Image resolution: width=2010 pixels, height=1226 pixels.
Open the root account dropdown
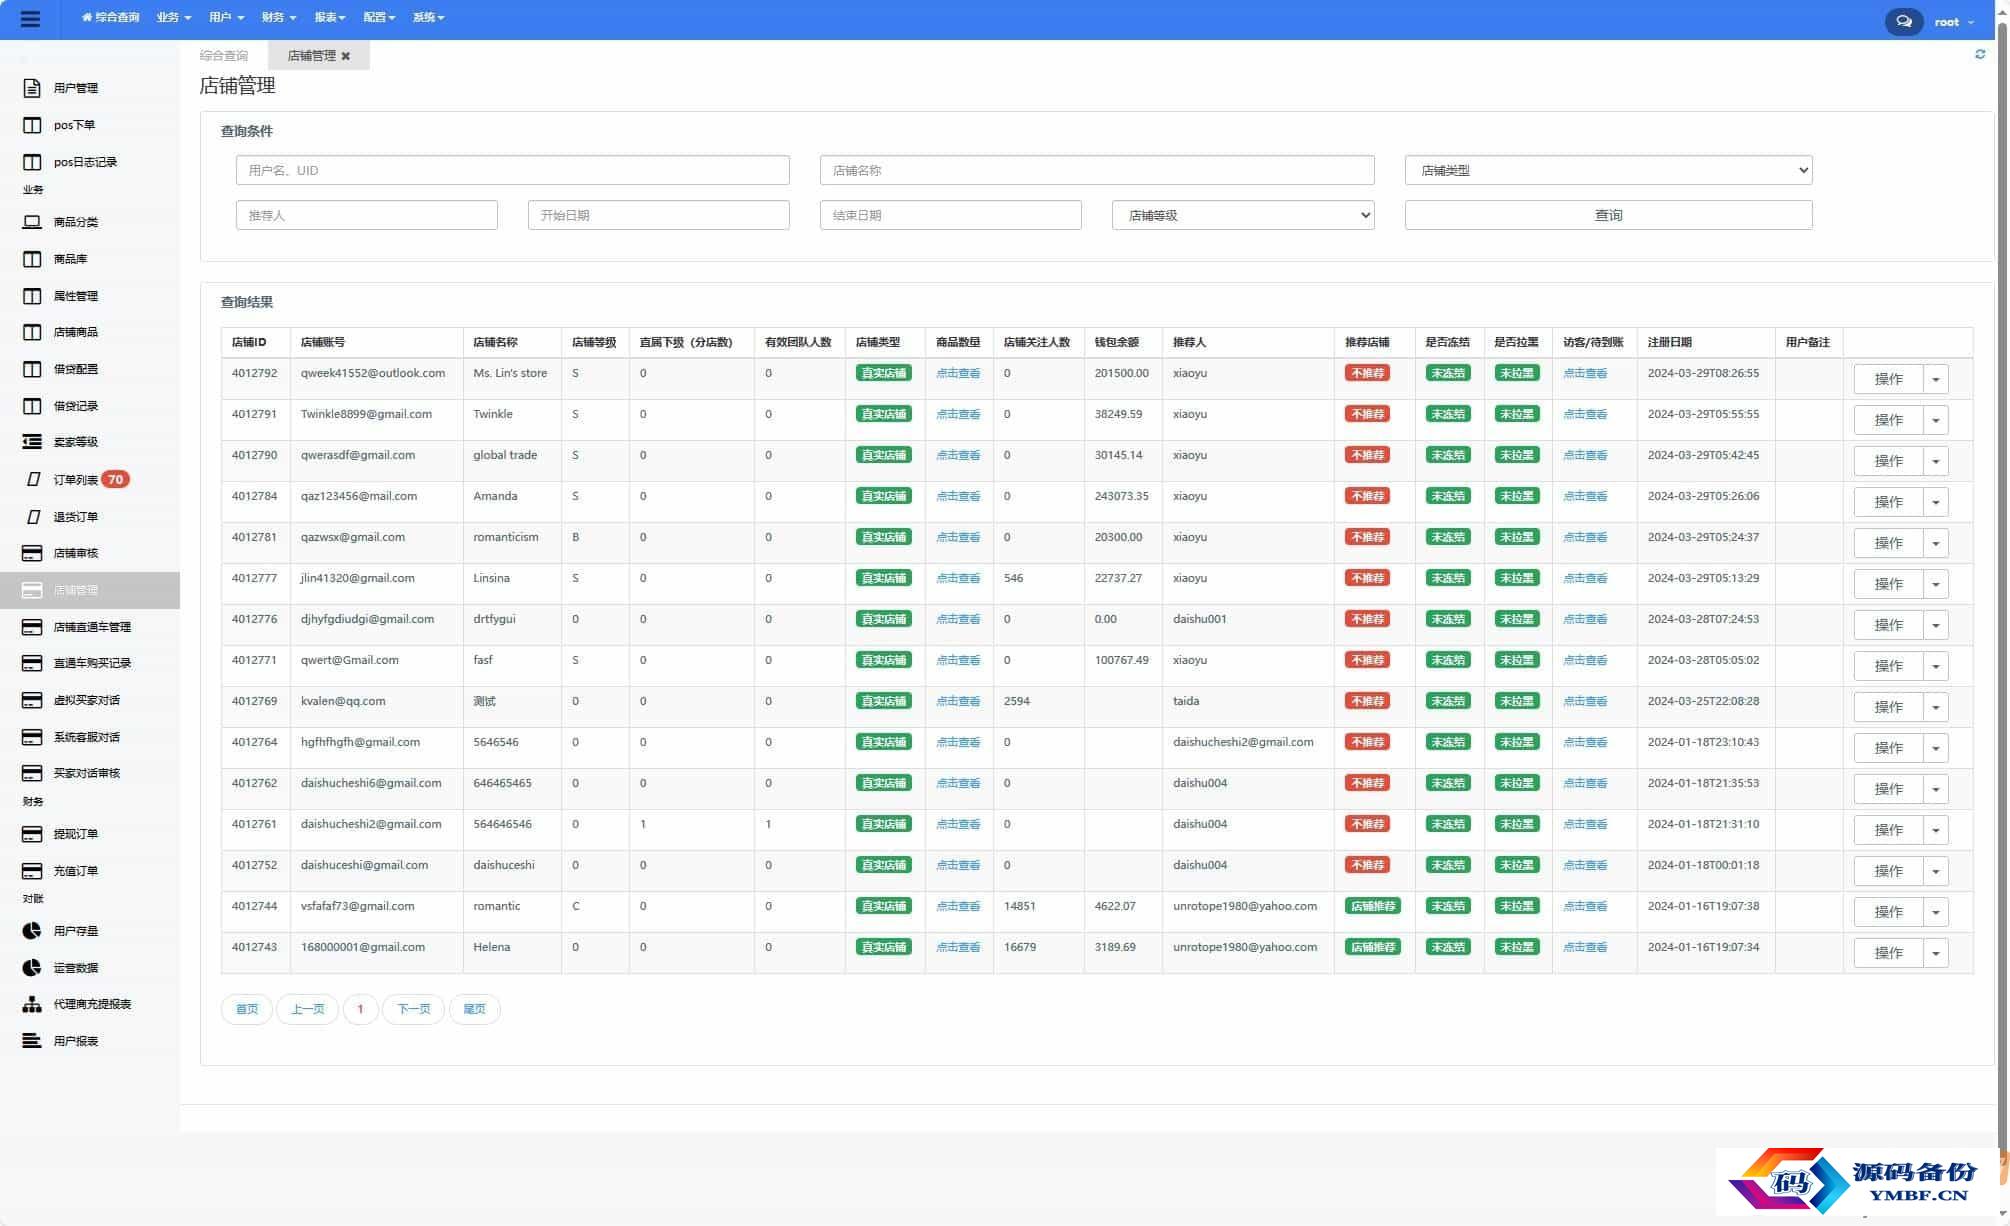[1954, 21]
